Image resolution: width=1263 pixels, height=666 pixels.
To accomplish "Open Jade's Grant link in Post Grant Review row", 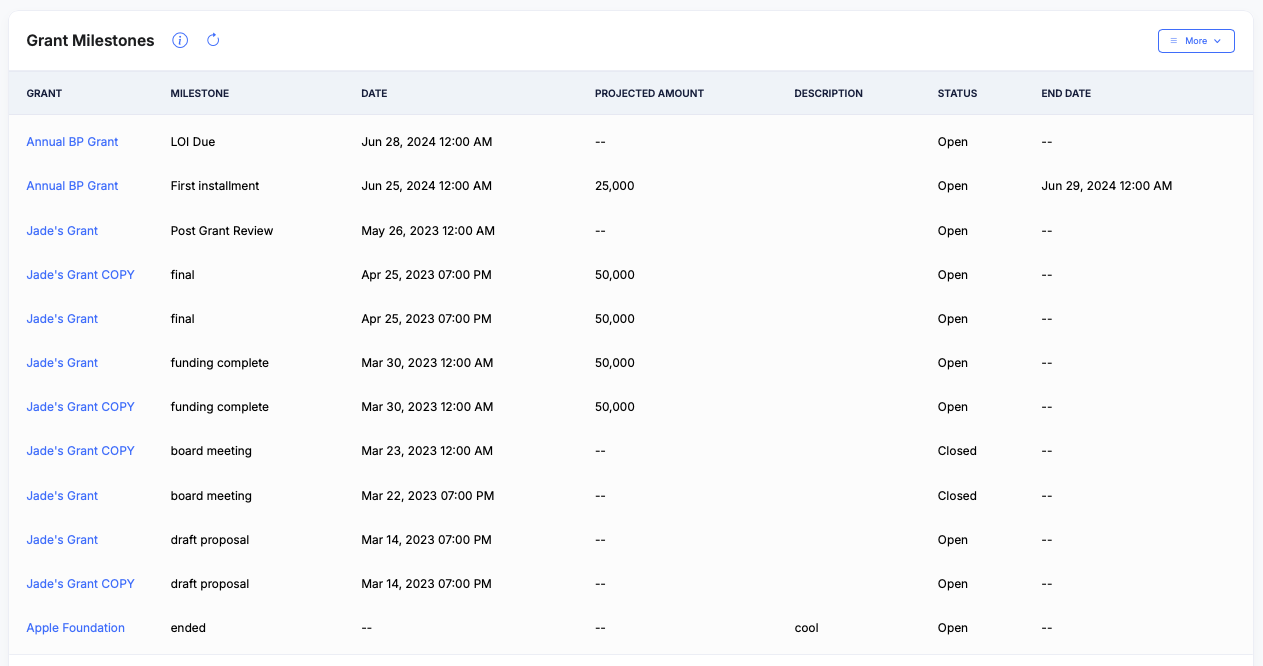I will point(62,231).
